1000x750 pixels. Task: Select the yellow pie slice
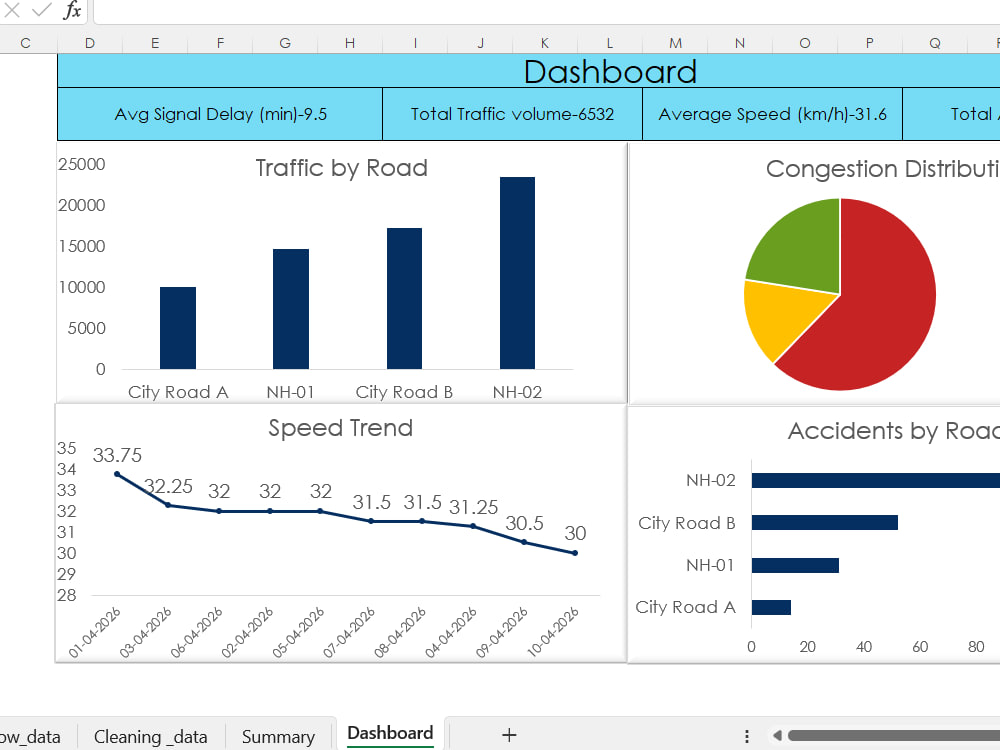pos(781,316)
